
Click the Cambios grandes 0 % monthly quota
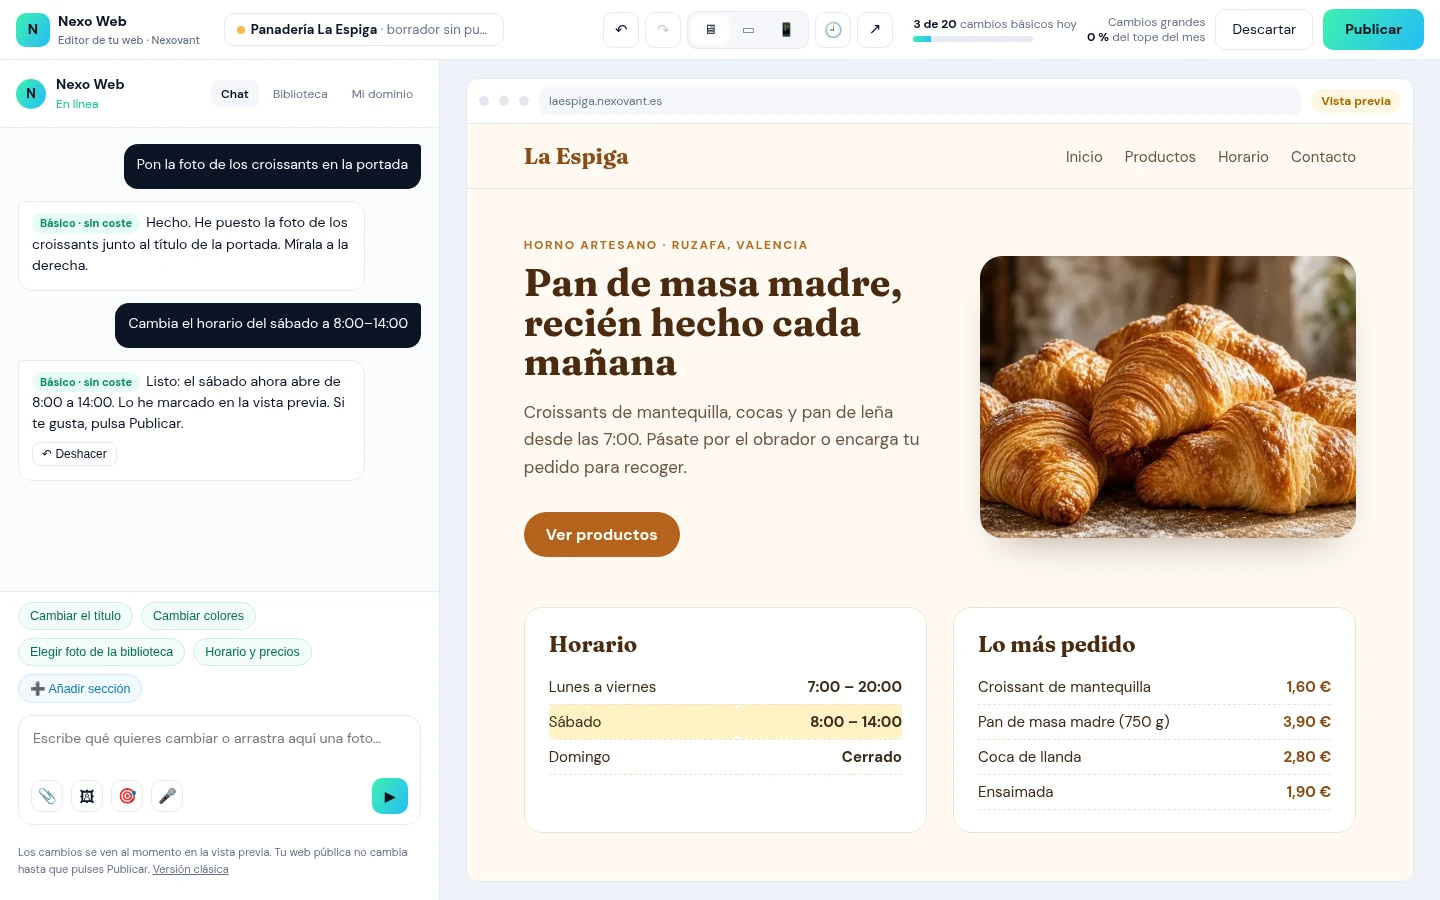[1146, 30]
